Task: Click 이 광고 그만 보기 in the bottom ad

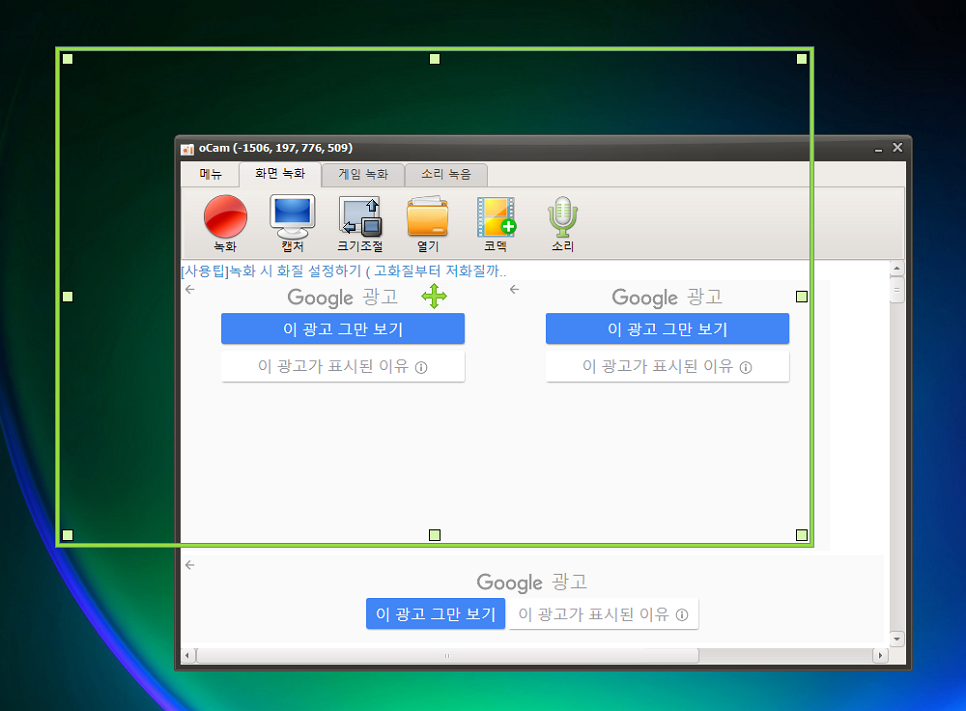Action: (x=436, y=614)
